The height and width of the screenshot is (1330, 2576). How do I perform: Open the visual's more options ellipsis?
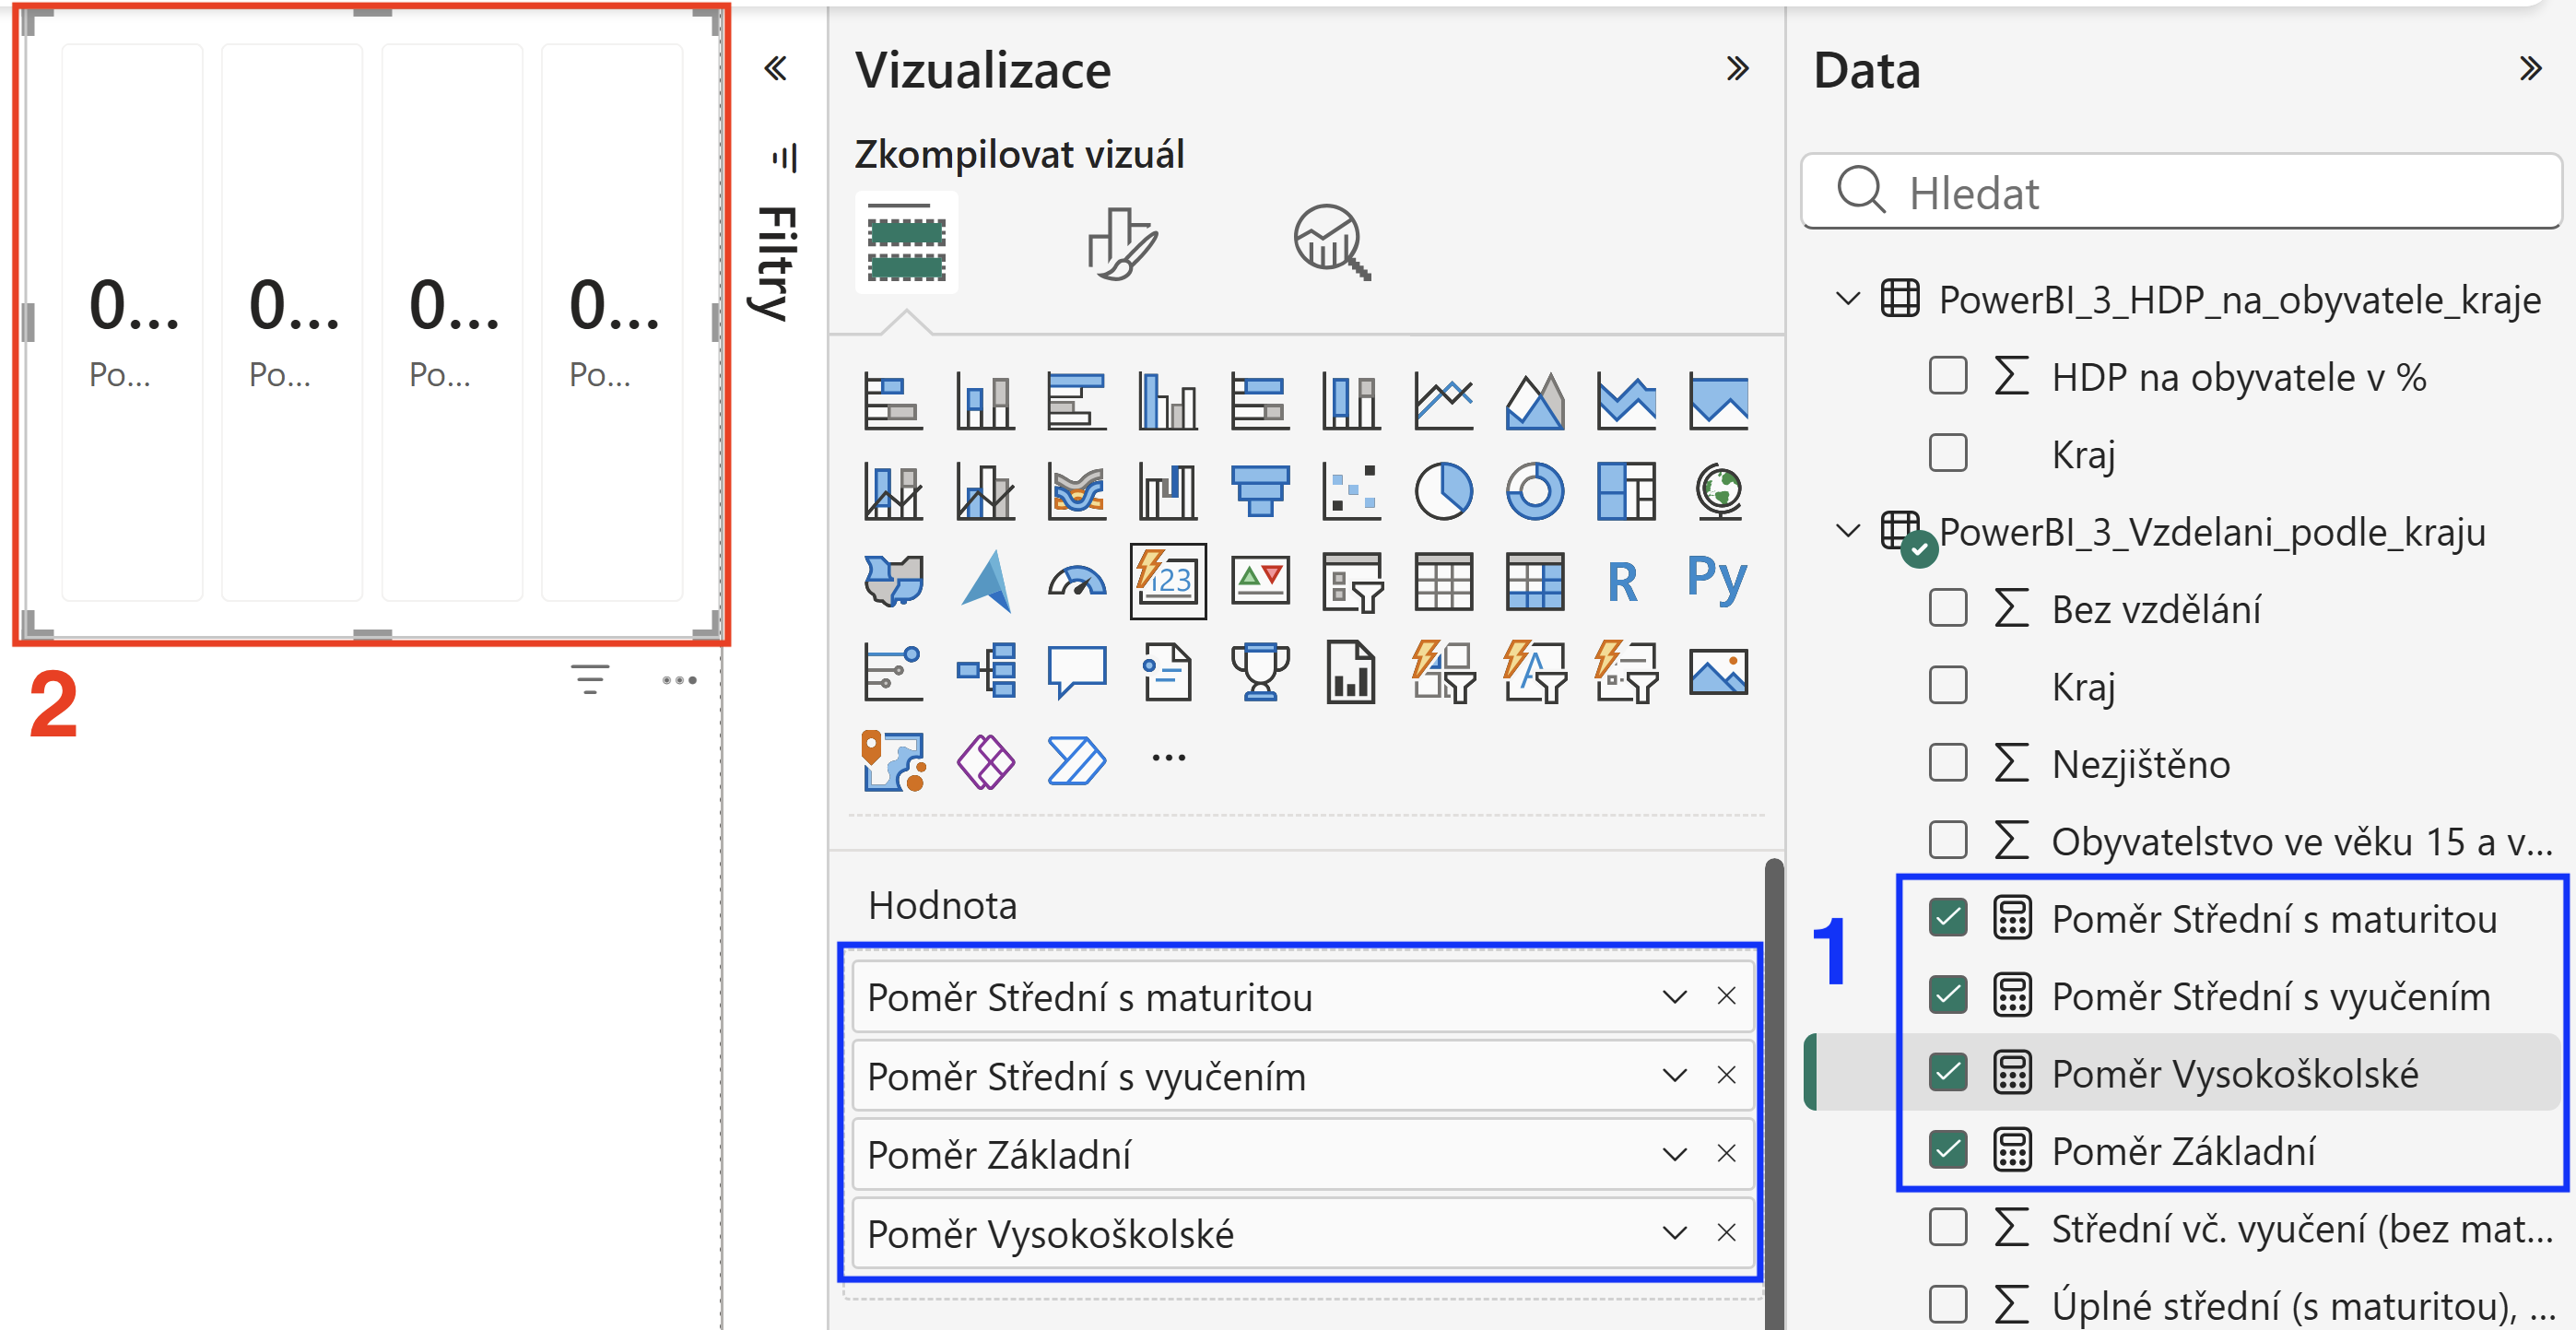pyautogui.click(x=679, y=680)
